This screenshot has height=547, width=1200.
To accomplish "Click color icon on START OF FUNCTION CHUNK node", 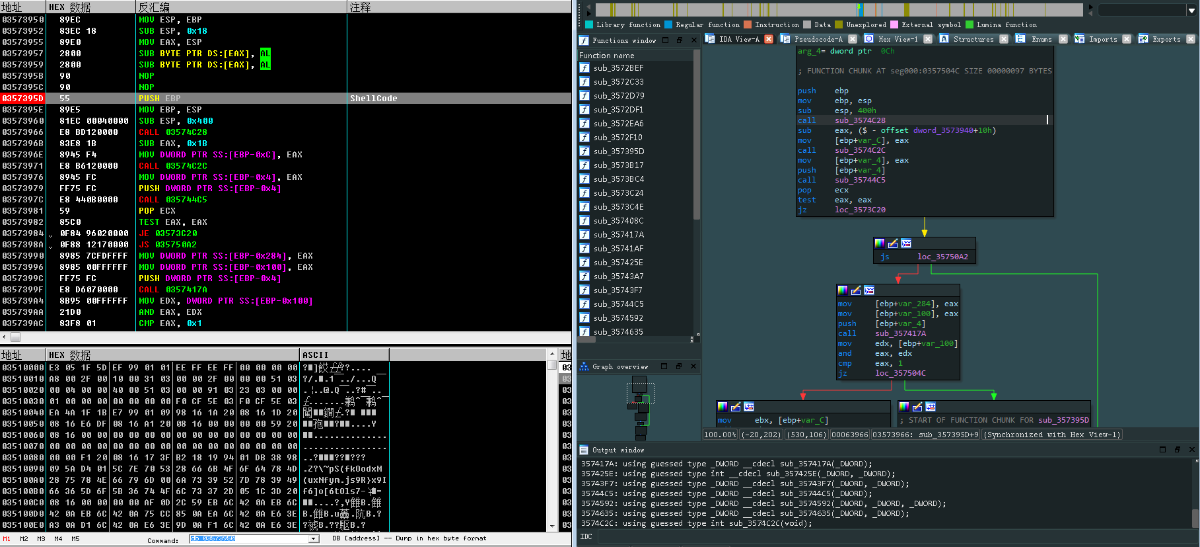I will tap(904, 406).
